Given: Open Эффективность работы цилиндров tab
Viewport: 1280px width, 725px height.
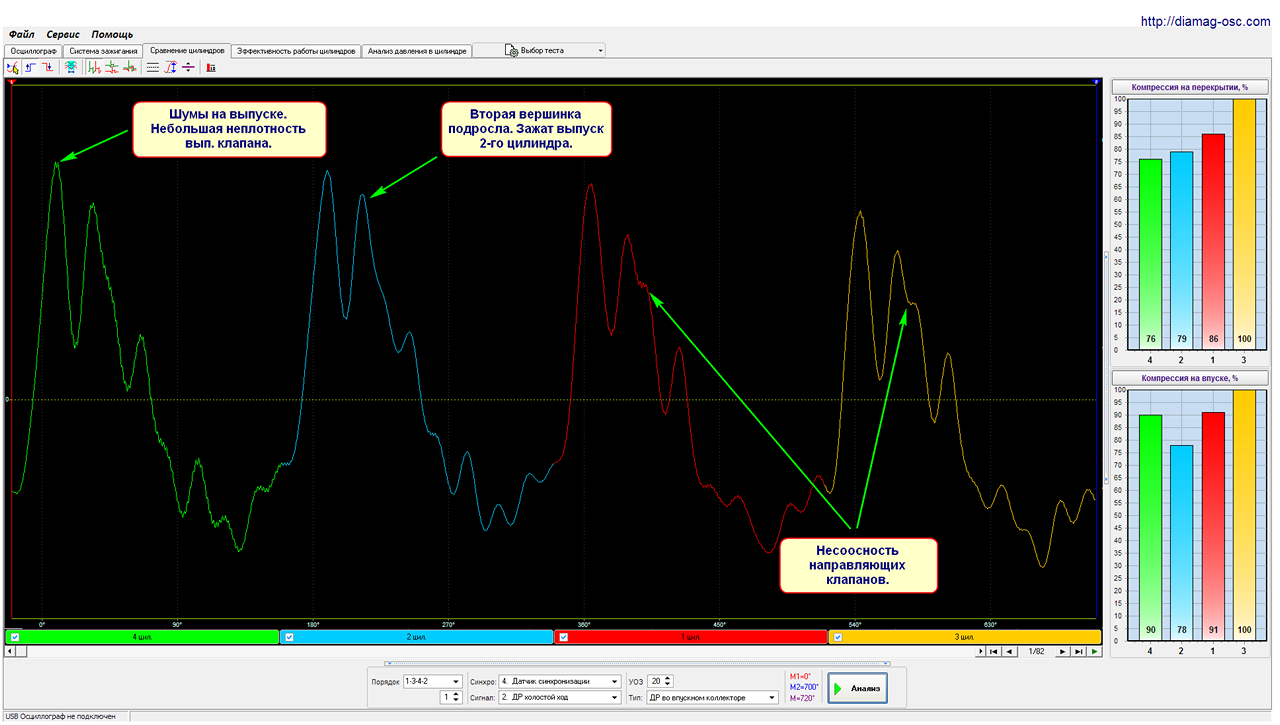Looking at the screenshot, I should 295,50.
